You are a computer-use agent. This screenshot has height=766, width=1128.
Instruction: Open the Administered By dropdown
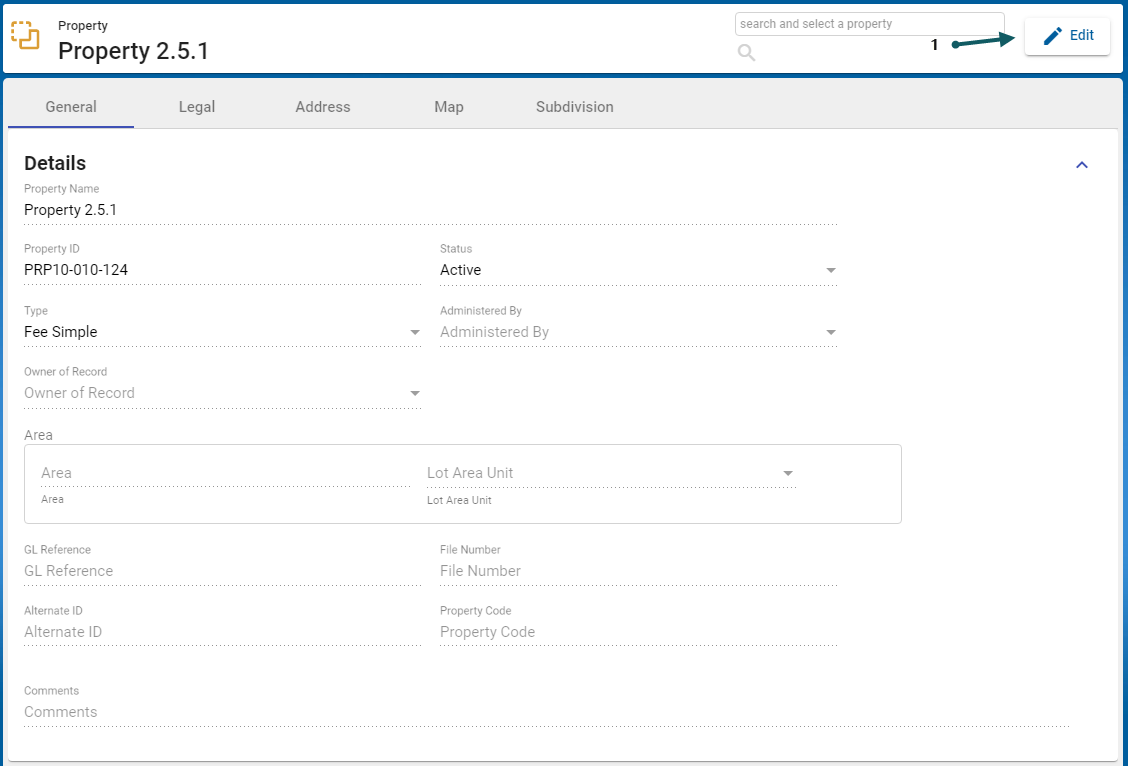pyautogui.click(x=638, y=332)
